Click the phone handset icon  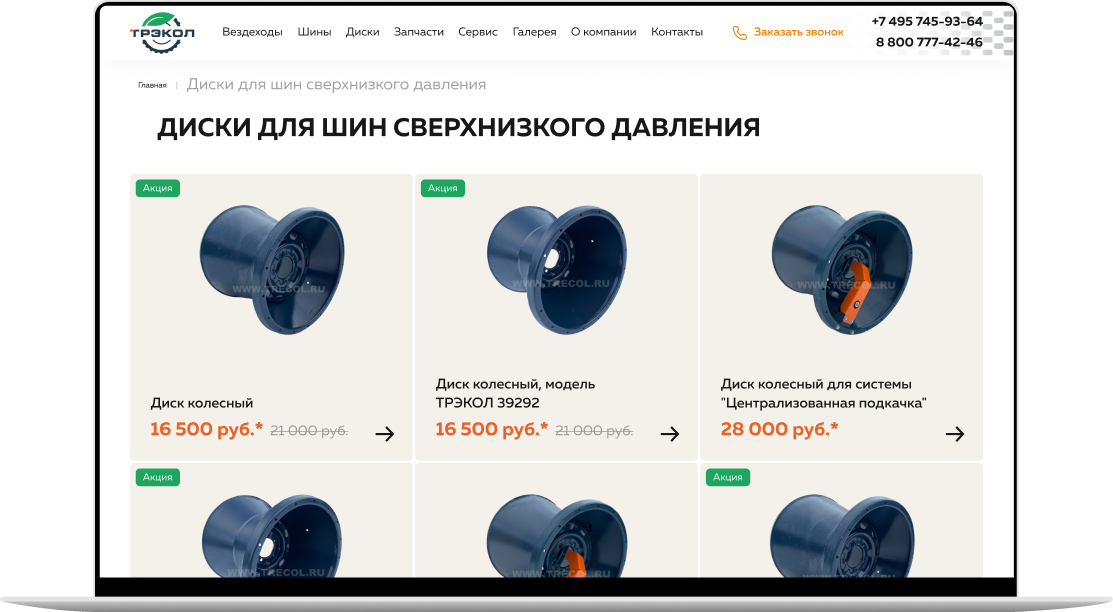(x=740, y=33)
